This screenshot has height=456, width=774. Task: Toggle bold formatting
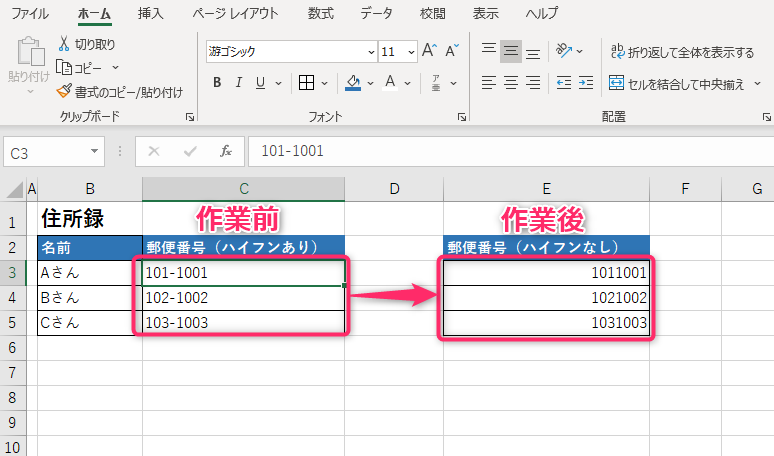216,83
